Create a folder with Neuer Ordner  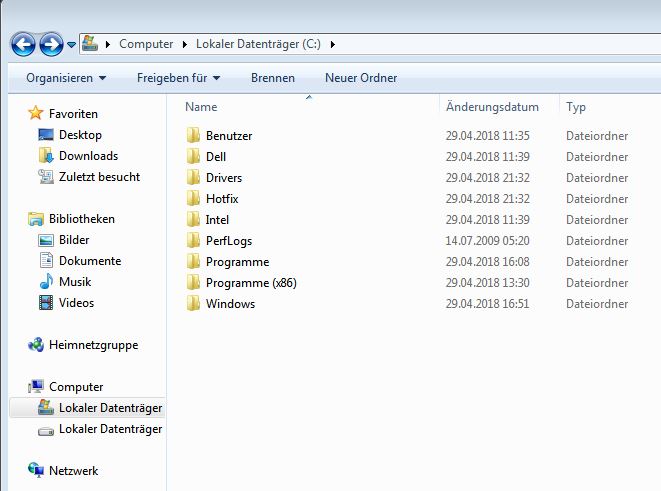pos(360,78)
